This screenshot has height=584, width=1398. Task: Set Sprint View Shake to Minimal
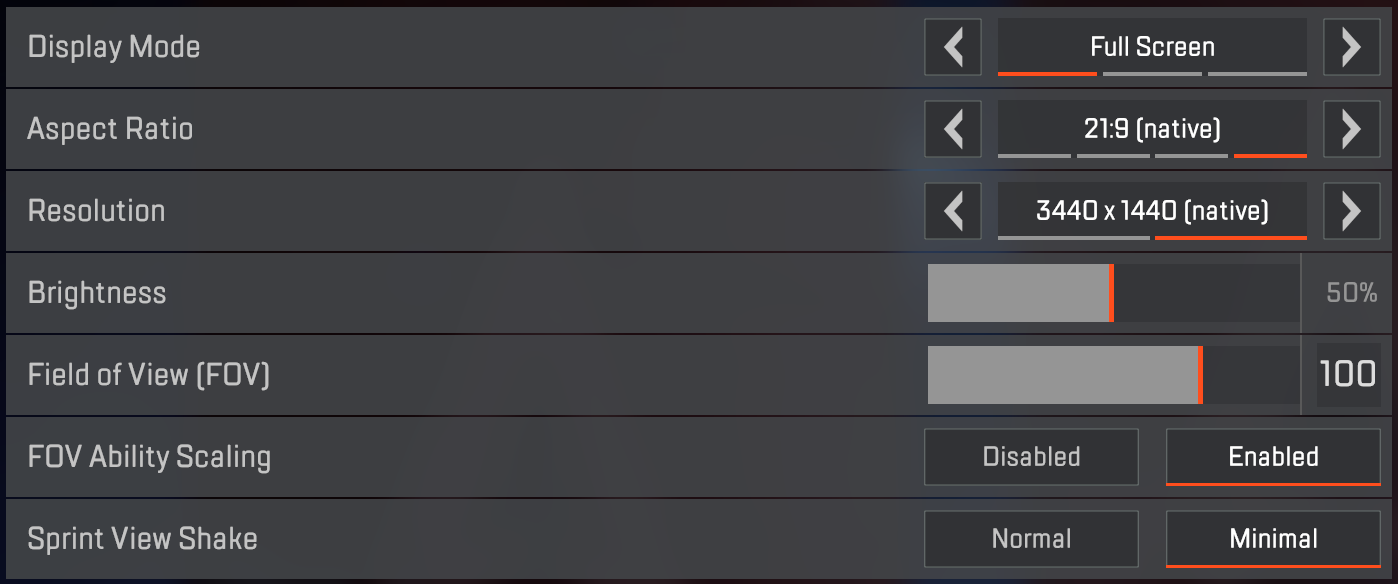click(x=1273, y=539)
